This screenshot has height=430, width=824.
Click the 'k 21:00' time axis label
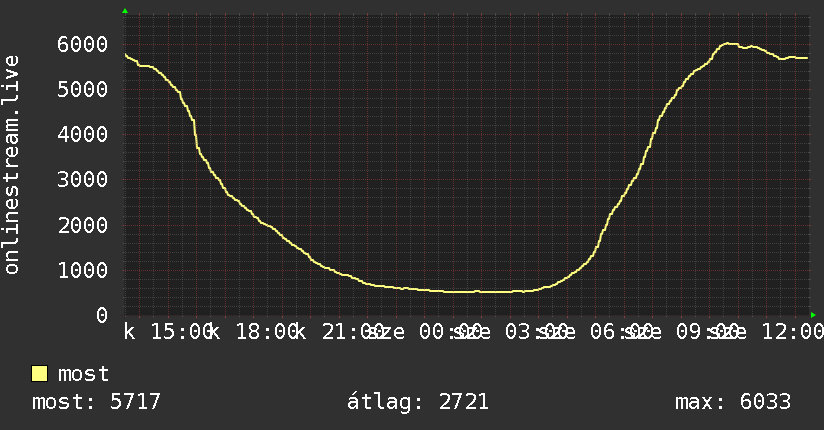click(x=339, y=332)
